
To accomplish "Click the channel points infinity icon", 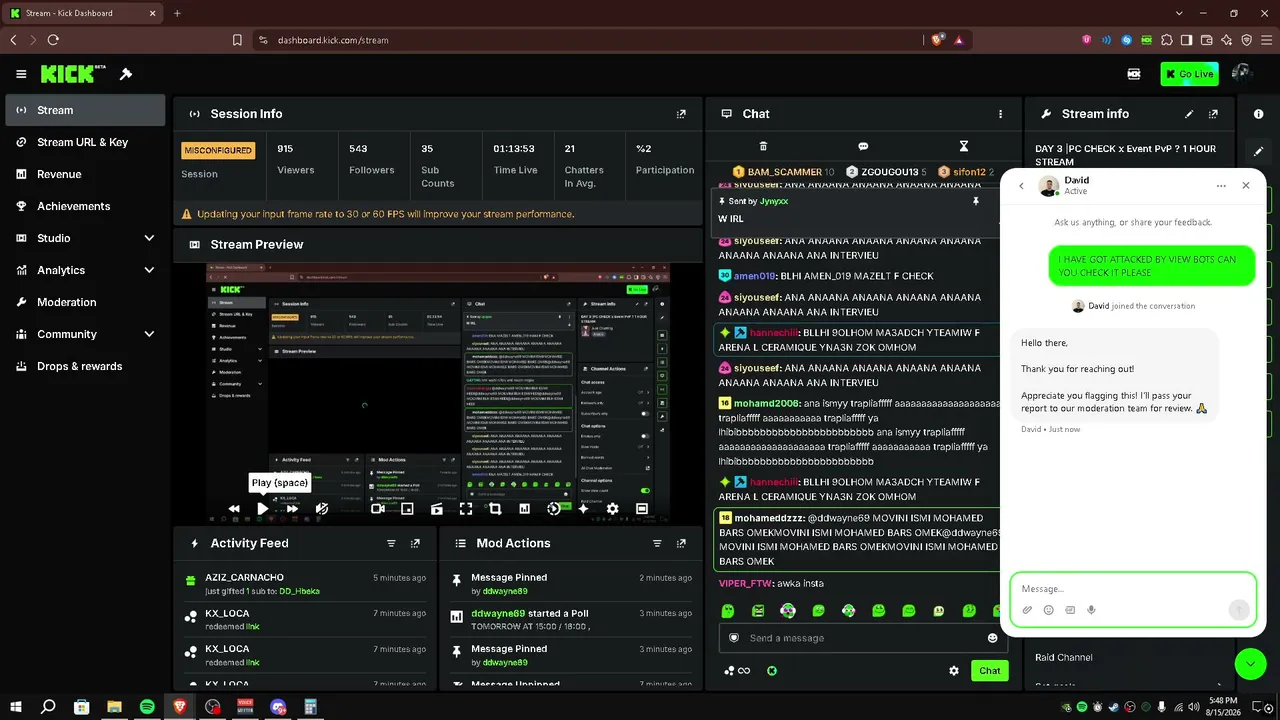I will click(737, 671).
